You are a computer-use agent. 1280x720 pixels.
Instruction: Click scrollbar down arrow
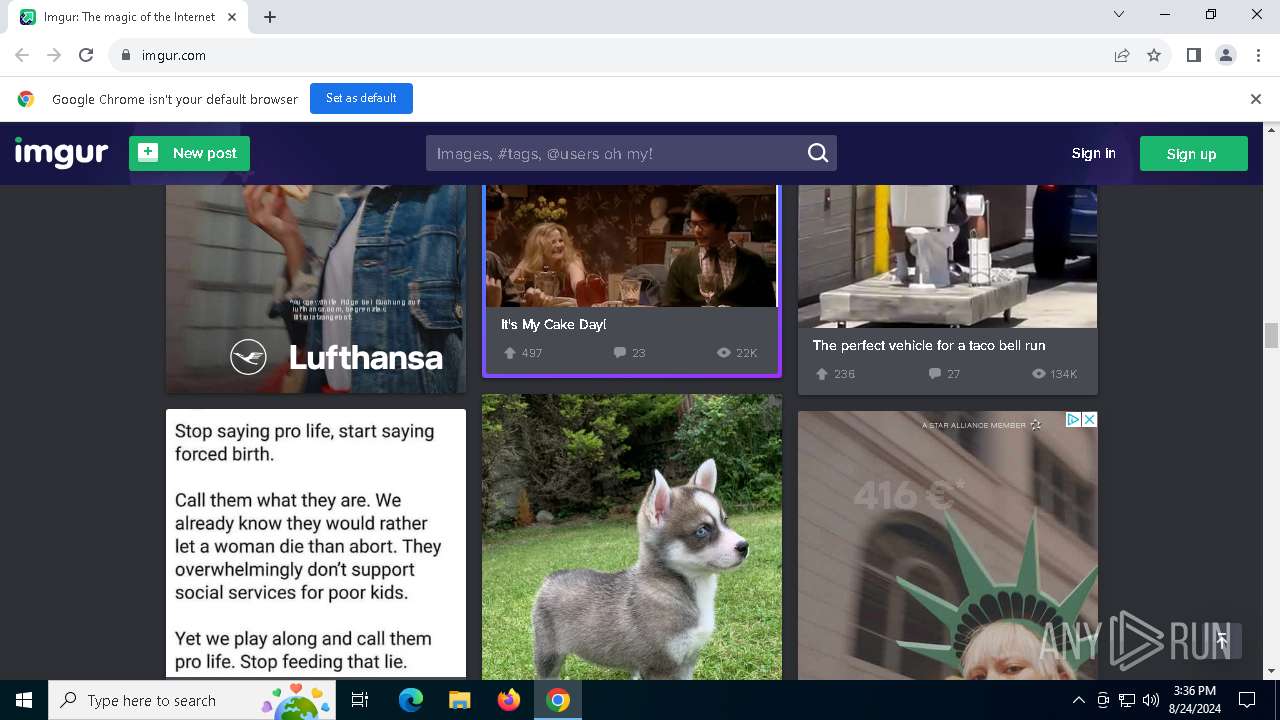coord(1271,671)
